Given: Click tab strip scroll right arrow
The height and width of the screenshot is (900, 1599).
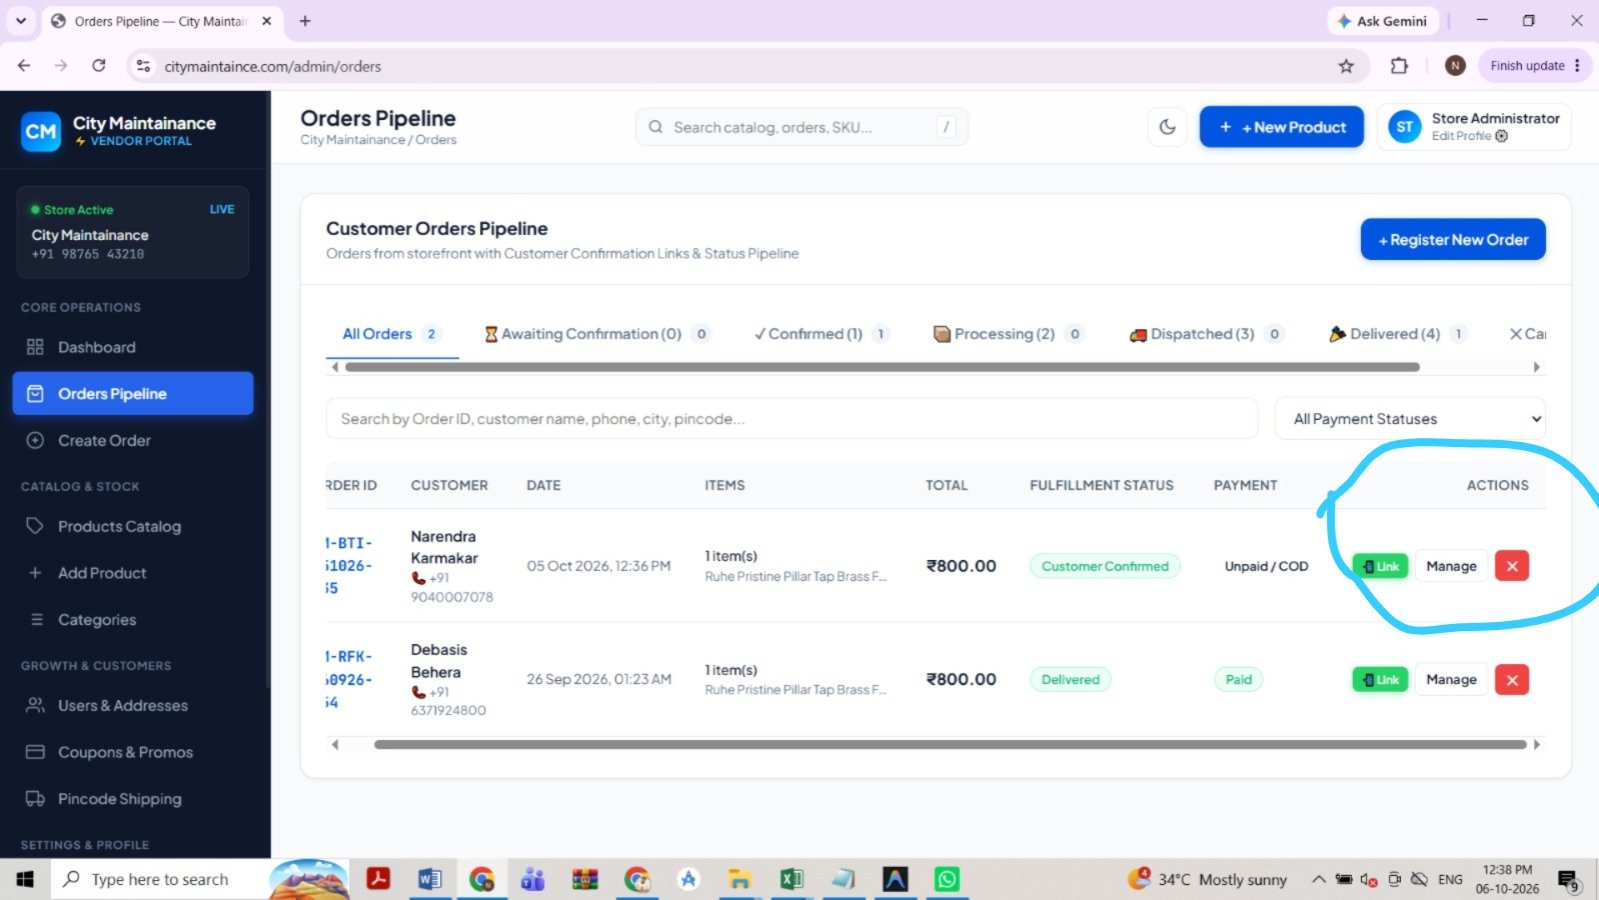Looking at the screenshot, I should pos(1537,367).
